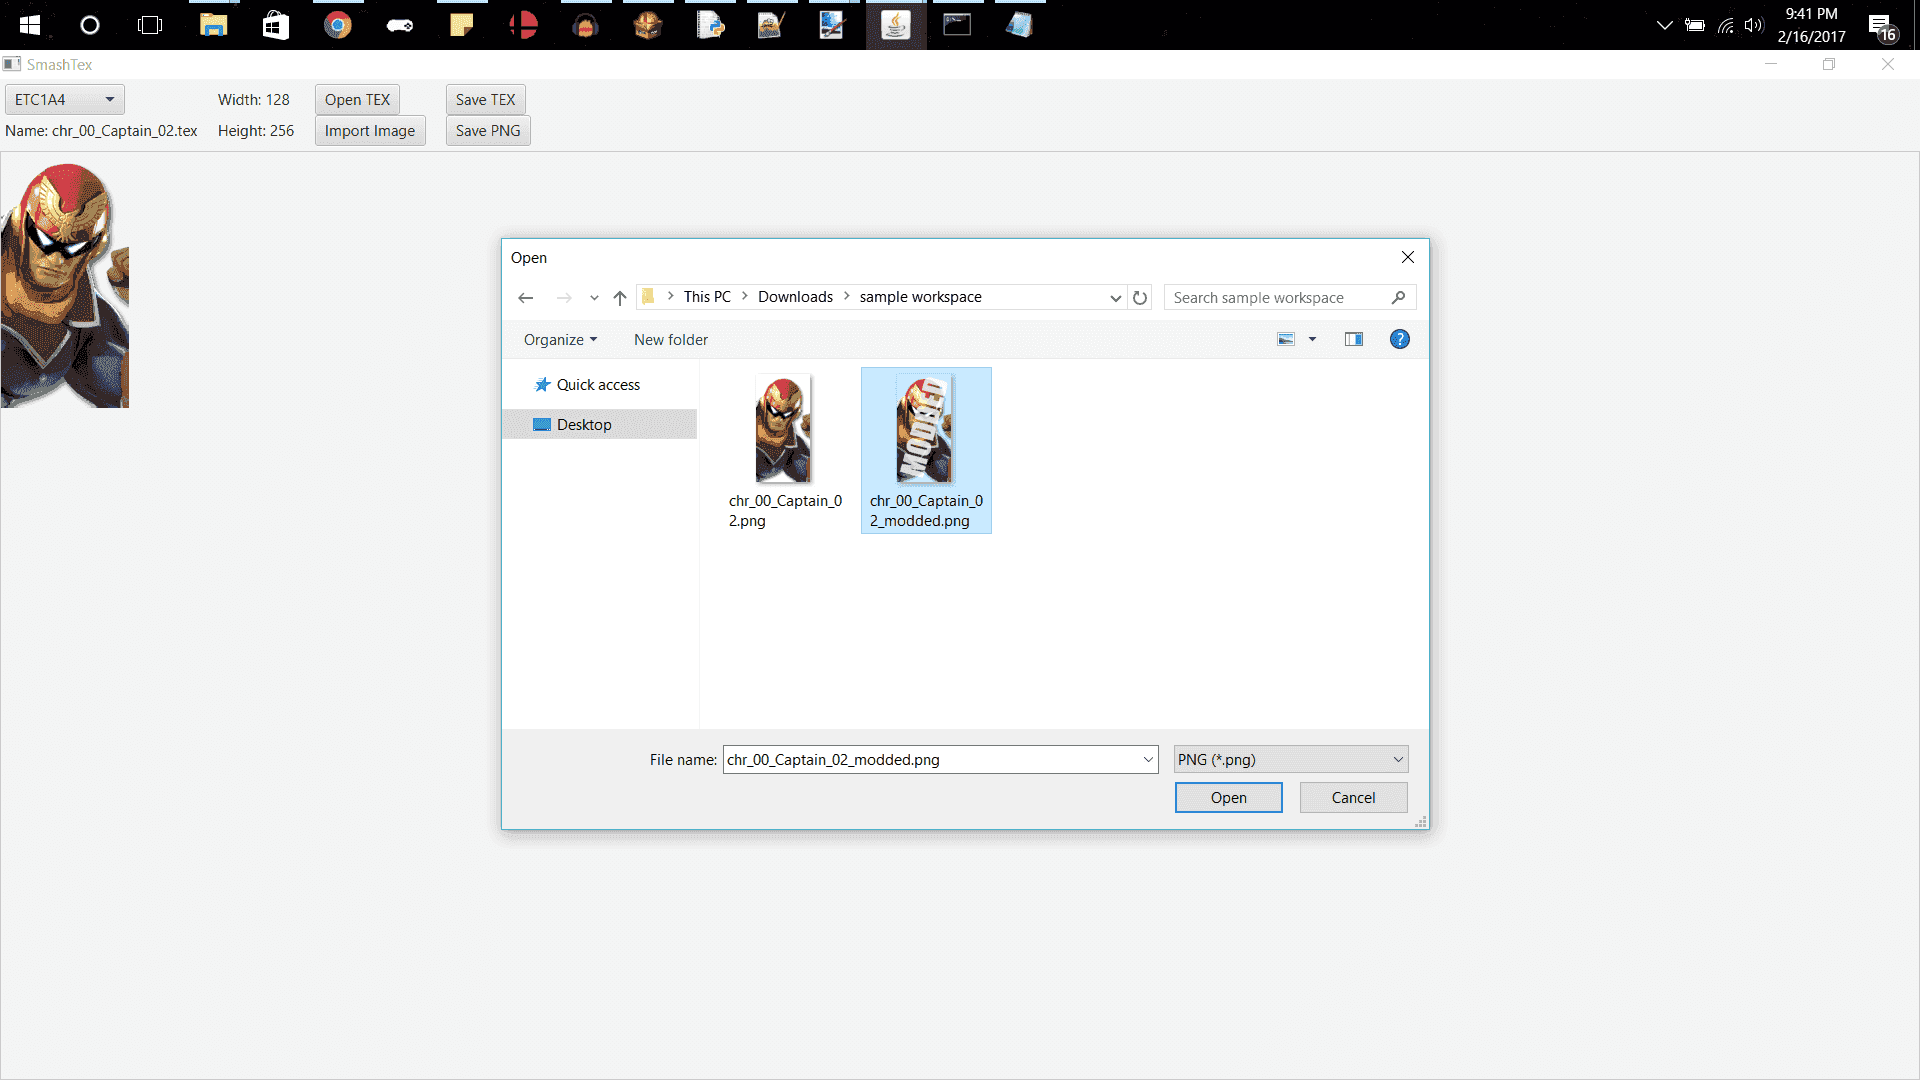Click This PC in the address path
Viewport: 1920px width, 1080px height.
point(707,297)
